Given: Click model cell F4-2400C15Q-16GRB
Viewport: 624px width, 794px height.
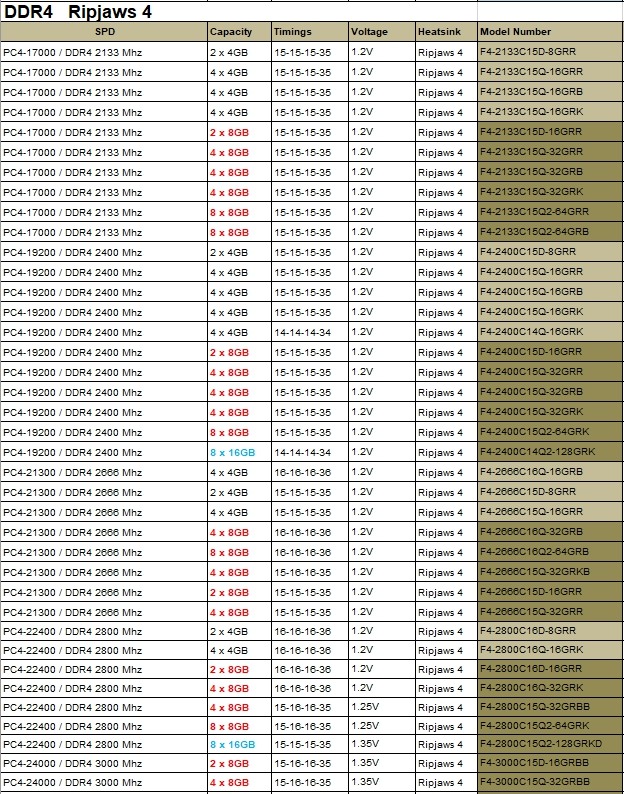Looking at the screenshot, I should (x=550, y=292).
